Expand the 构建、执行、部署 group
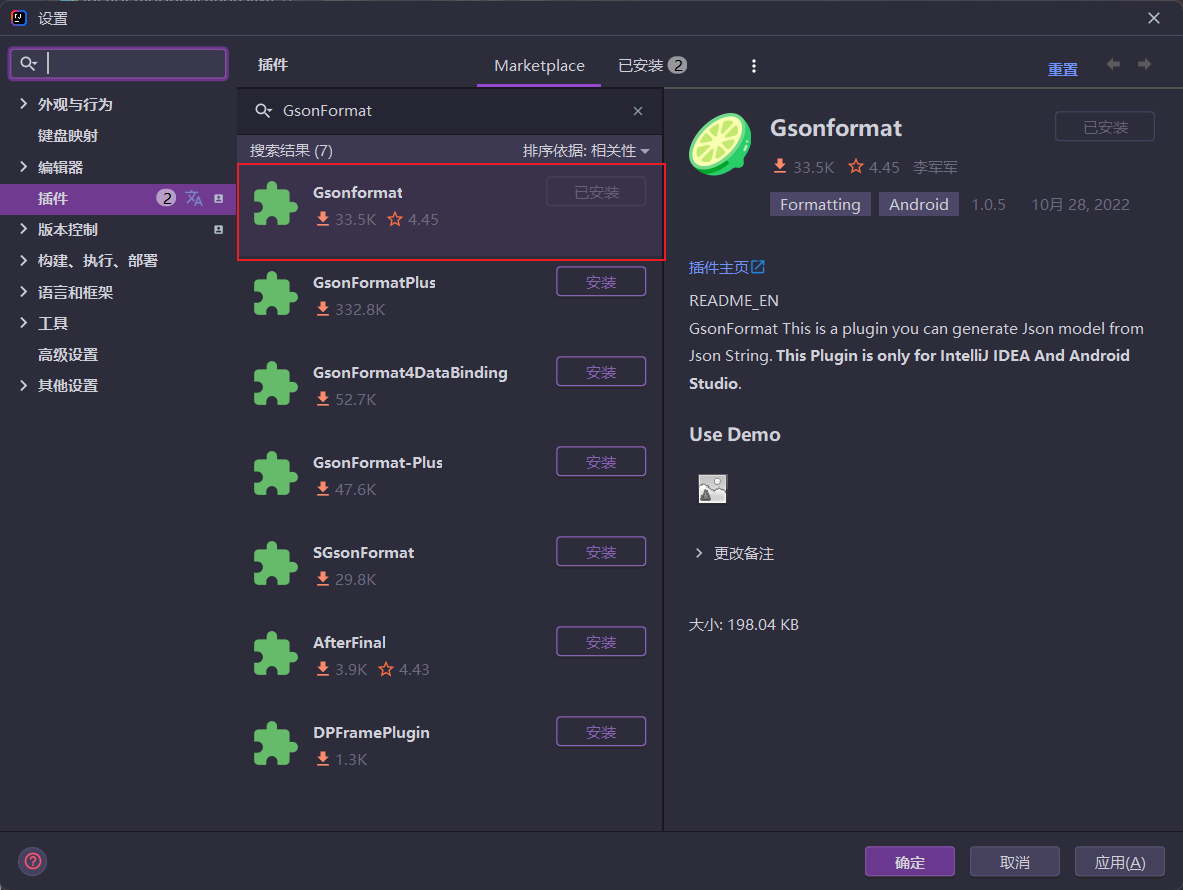1183x890 pixels. pyautogui.click(x=23, y=260)
